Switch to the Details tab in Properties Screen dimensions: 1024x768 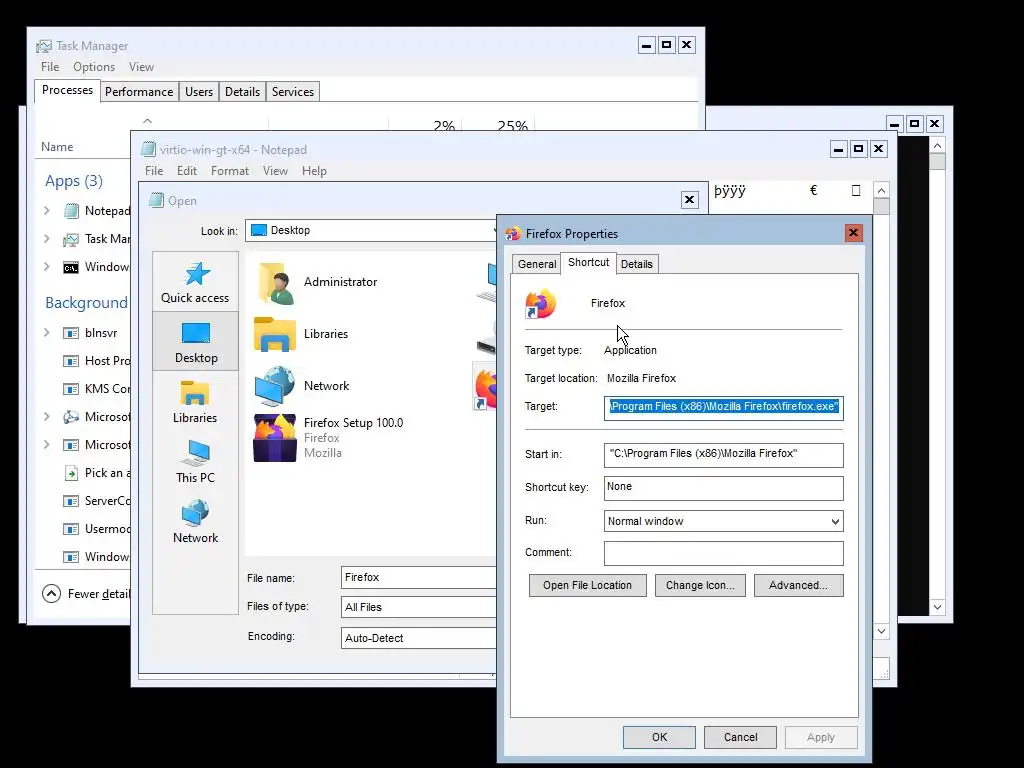(637, 264)
